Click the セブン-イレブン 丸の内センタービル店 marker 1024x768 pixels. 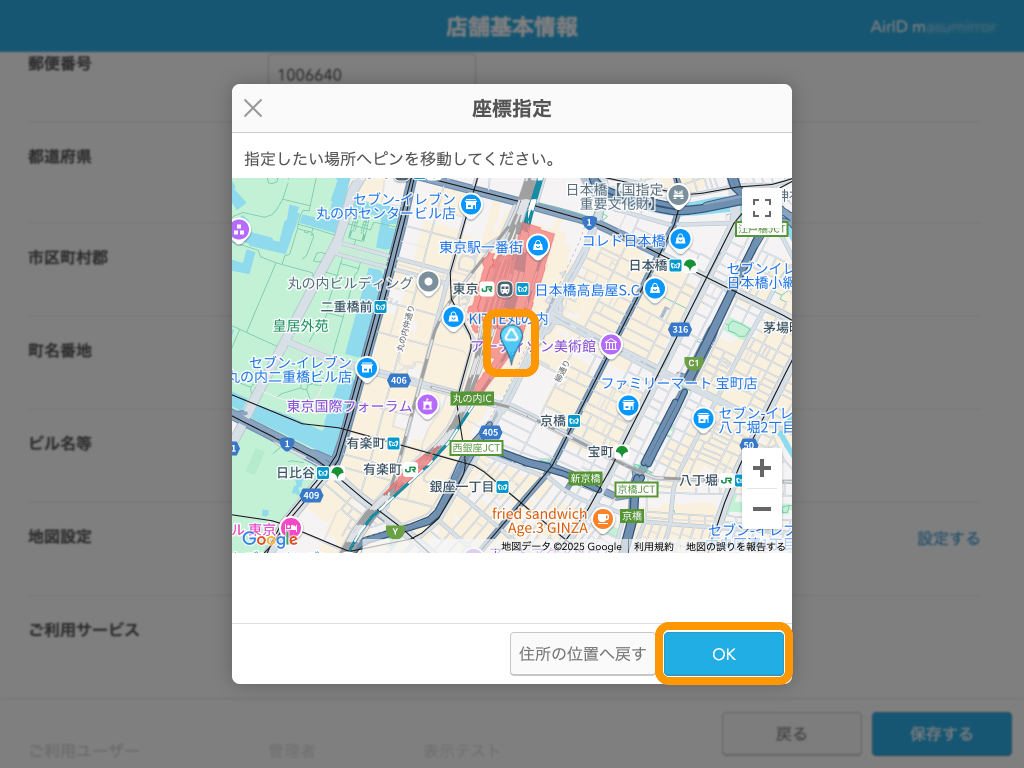pyautogui.click(x=471, y=205)
